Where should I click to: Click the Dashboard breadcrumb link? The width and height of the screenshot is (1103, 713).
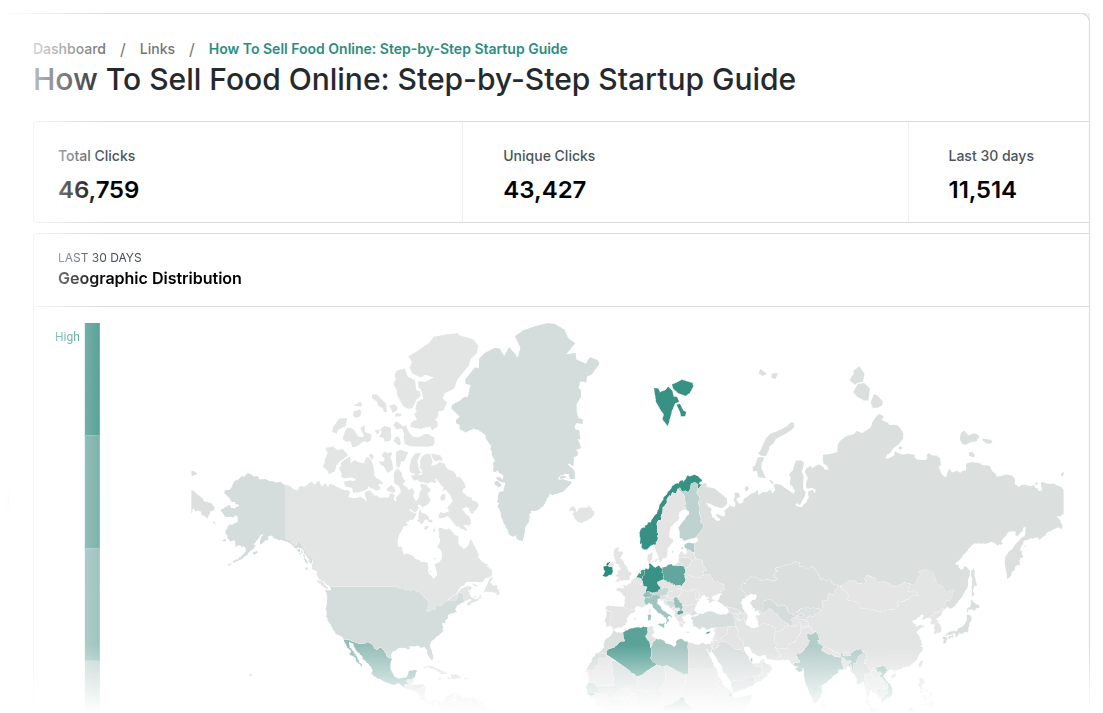pos(69,49)
